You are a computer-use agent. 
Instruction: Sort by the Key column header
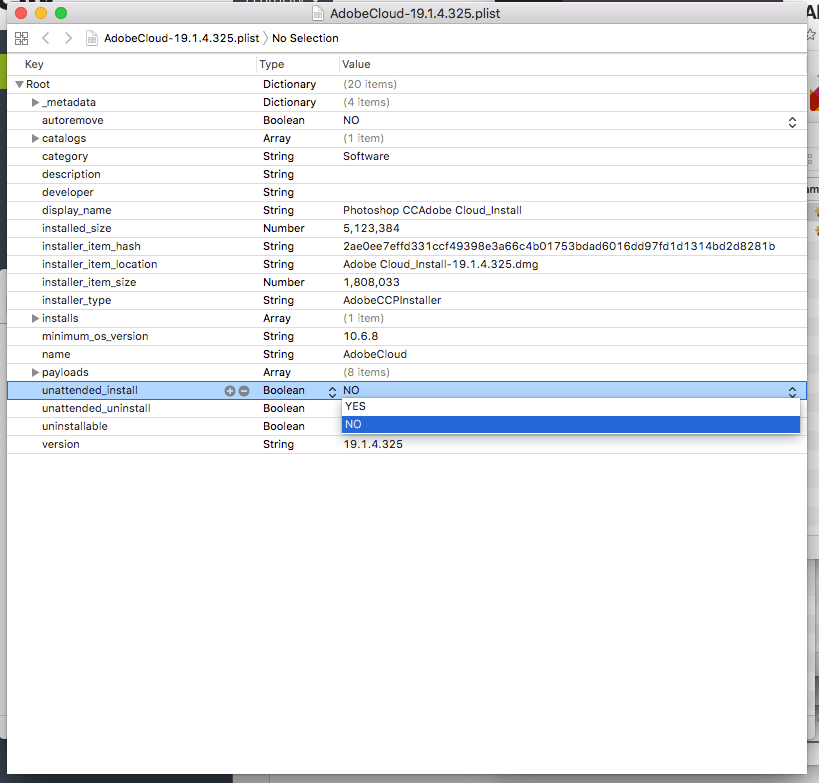coord(34,64)
